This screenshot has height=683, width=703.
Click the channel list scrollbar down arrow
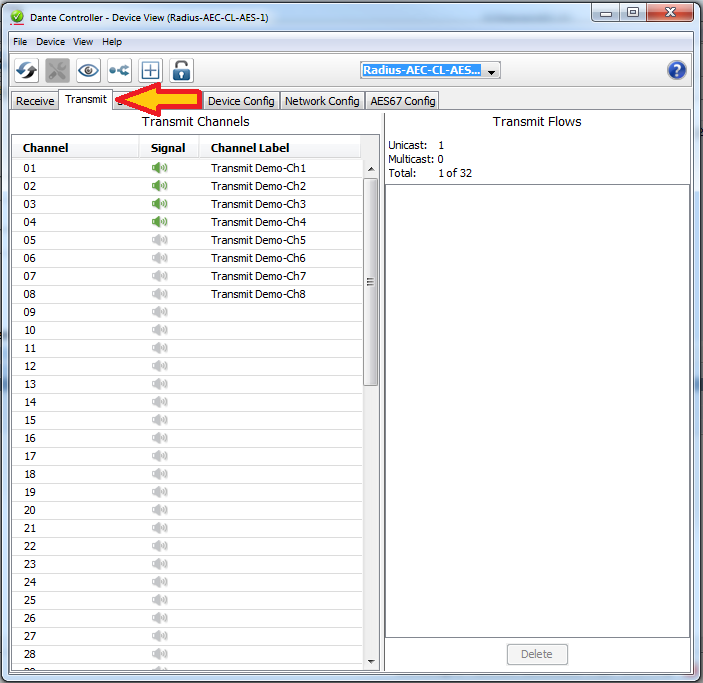point(371,661)
